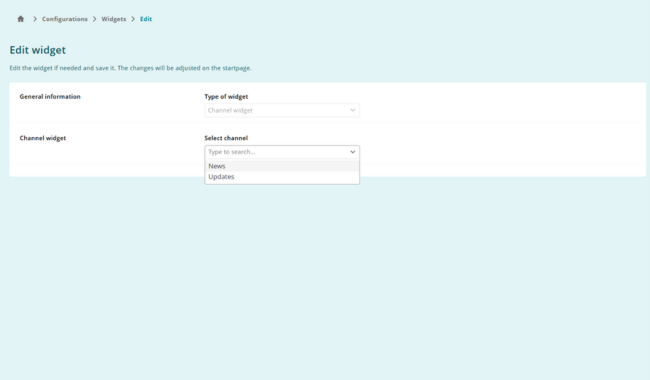Click the Edit widget page heading

tap(38, 50)
